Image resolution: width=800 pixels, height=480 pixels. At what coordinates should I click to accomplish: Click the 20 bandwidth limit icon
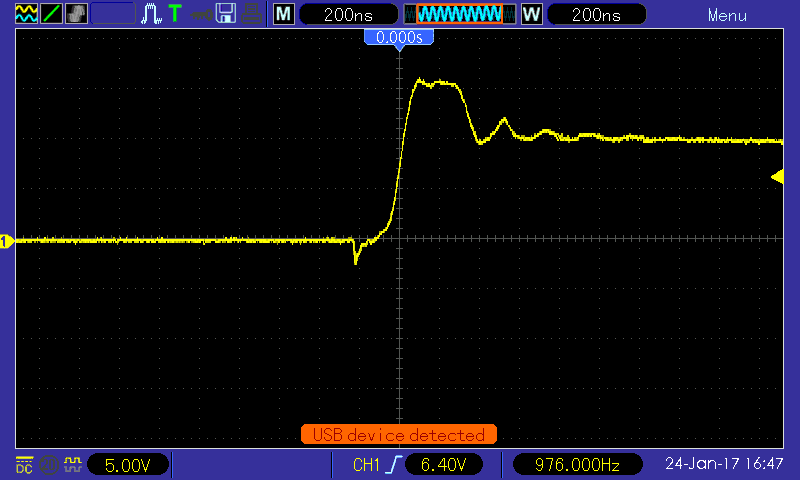[48, 465]
